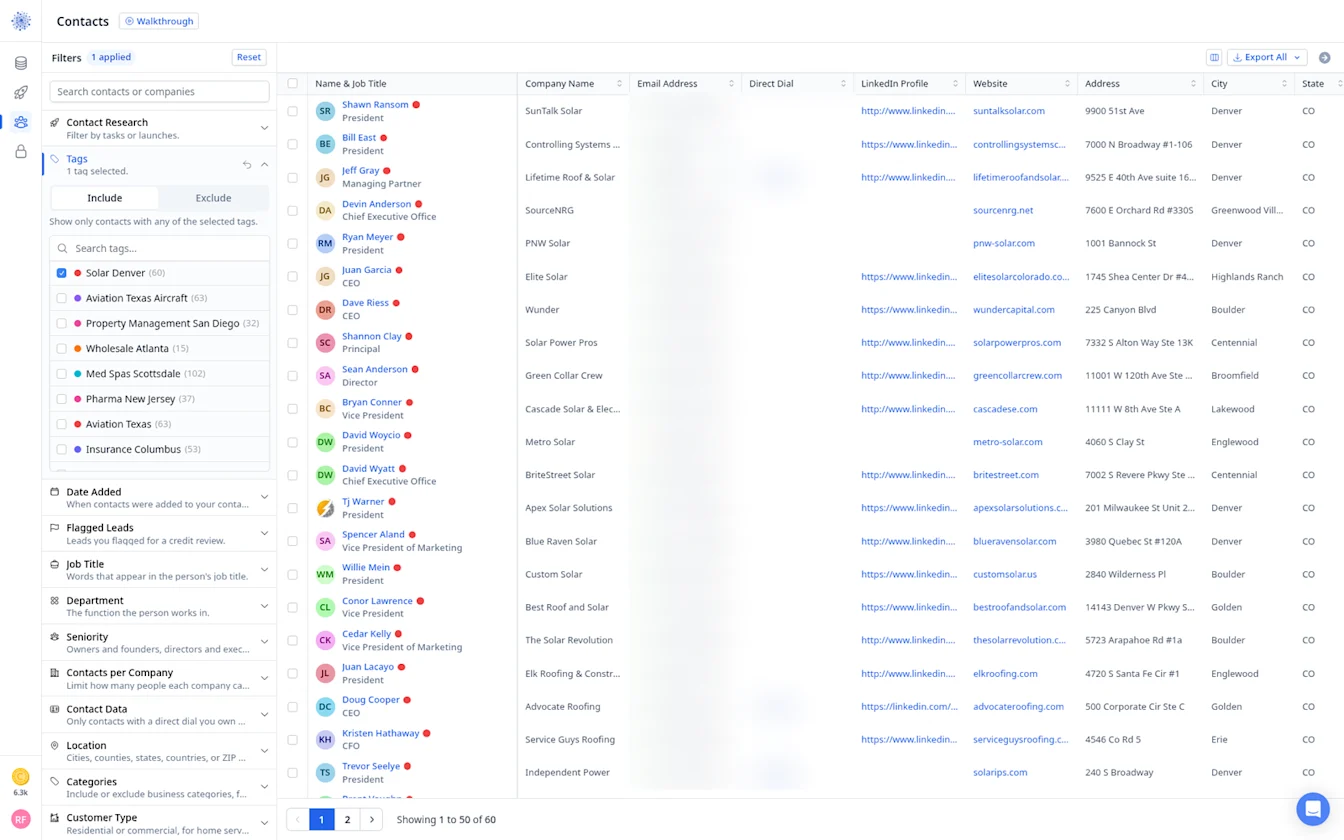Focus the Search tags field
This screenshot has height=840, width=1344.
tap(159, 248)
